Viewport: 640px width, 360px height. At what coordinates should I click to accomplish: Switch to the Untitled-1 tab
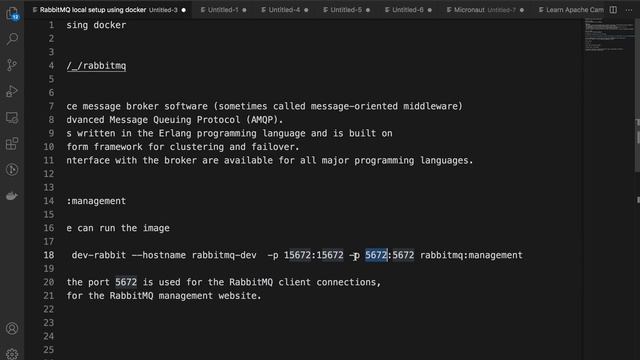[x=223, y=10]
